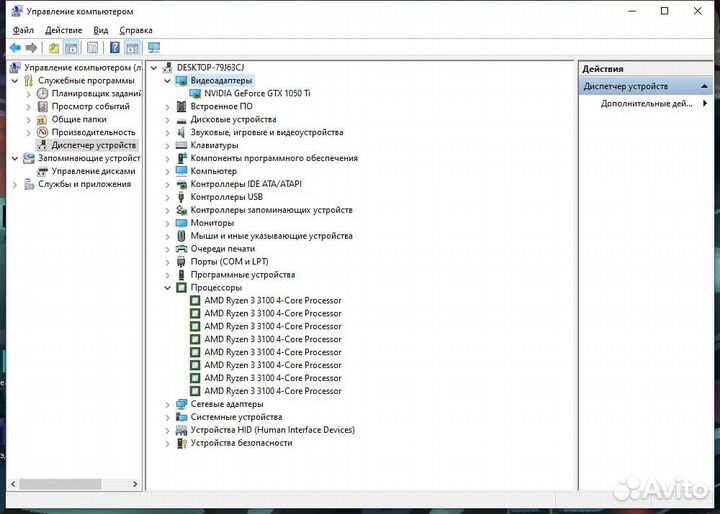
Task: Click the Security devices category icon
Action: (x=181, y=443)
